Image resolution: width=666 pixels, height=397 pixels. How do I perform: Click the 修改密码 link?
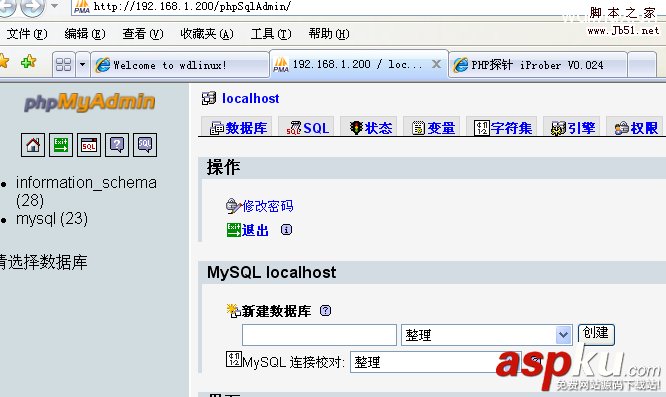[x=268, y=206]
